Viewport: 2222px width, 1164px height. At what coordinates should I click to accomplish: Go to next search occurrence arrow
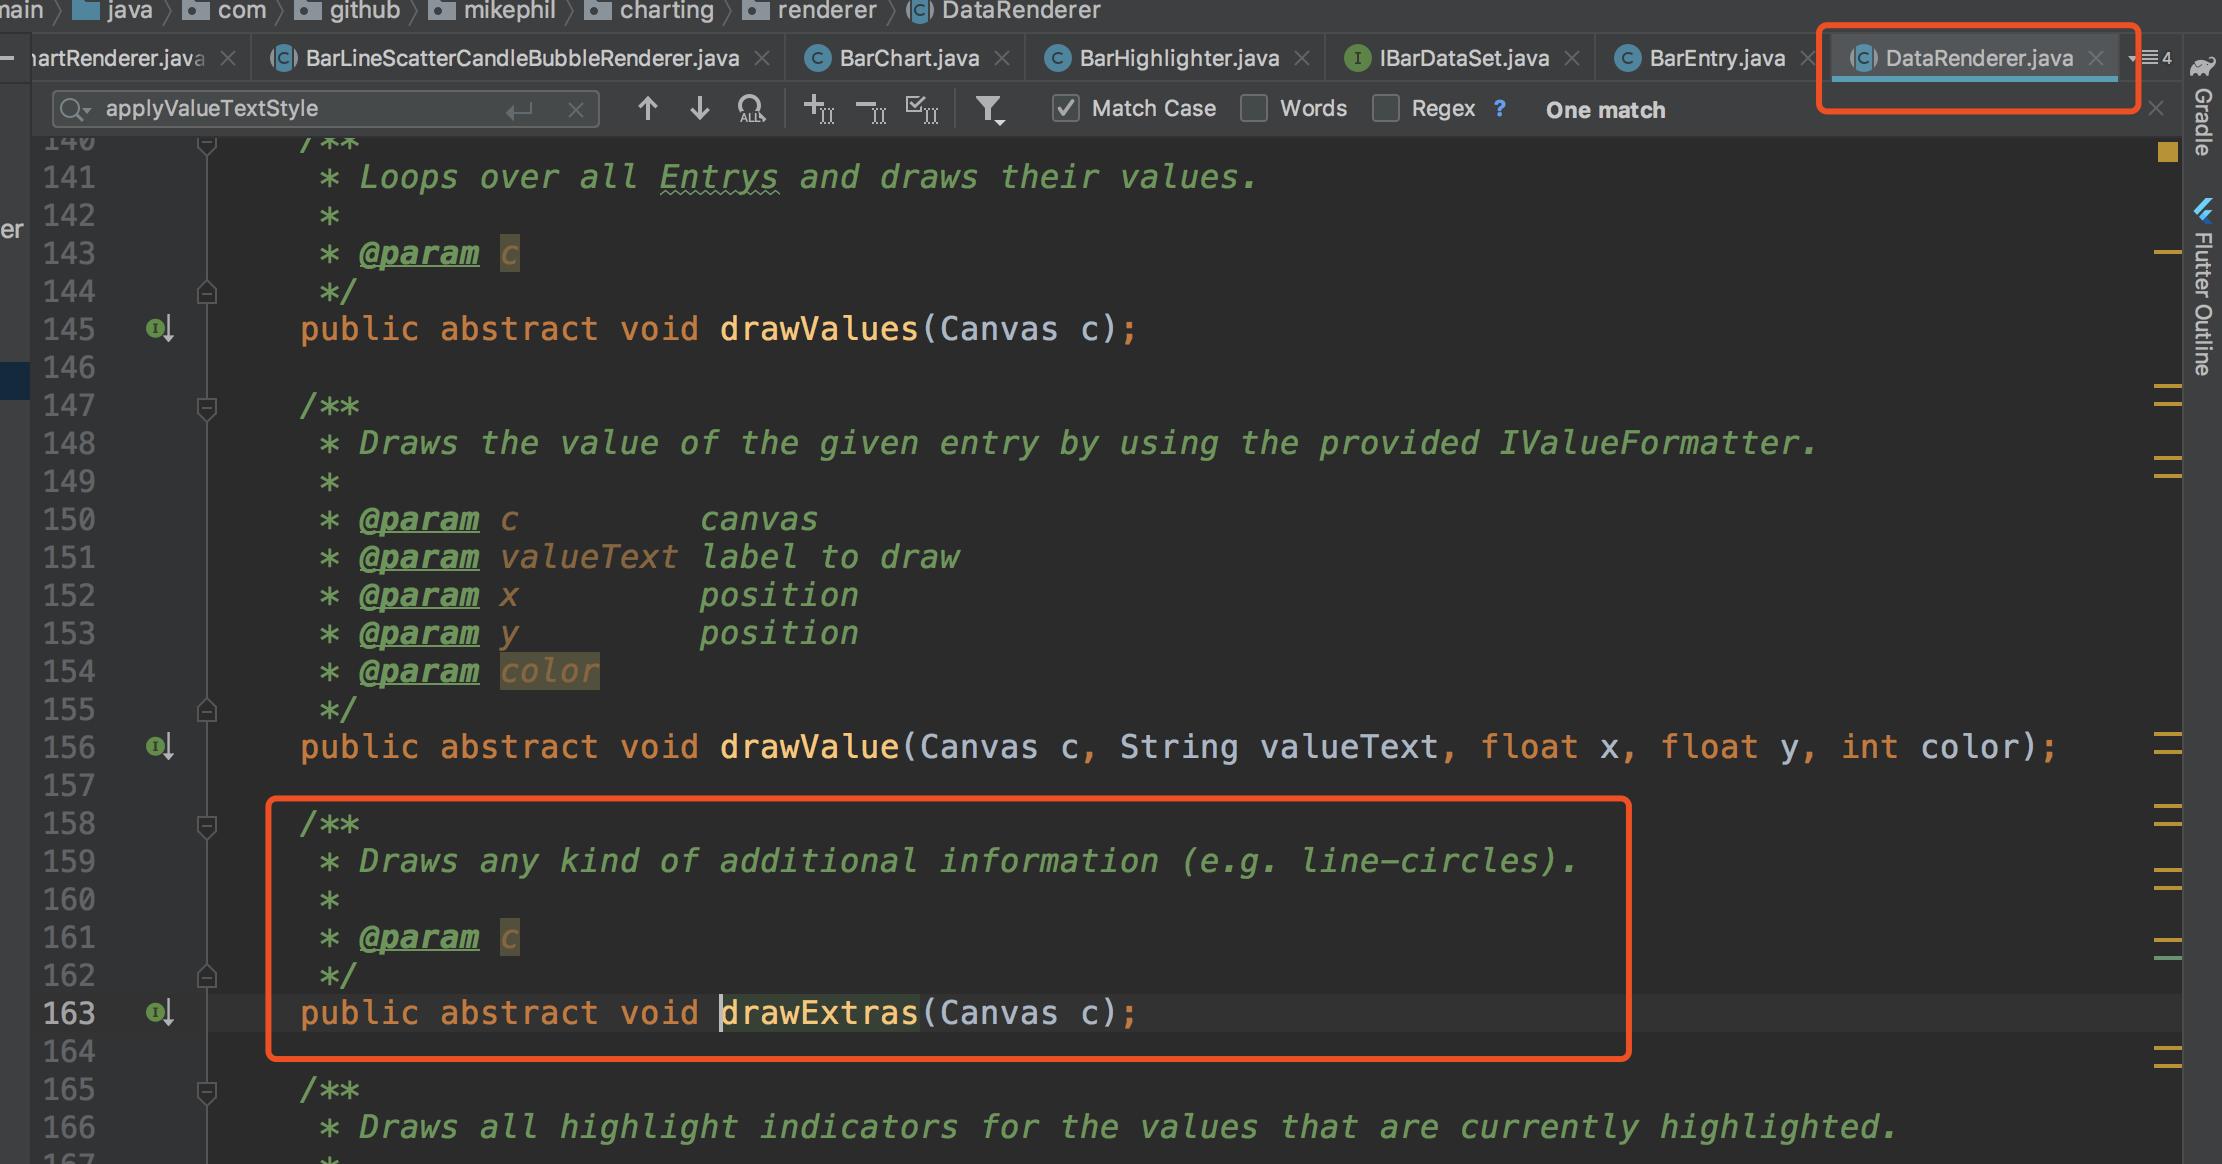pyautogui.click(x=700, y=108)
